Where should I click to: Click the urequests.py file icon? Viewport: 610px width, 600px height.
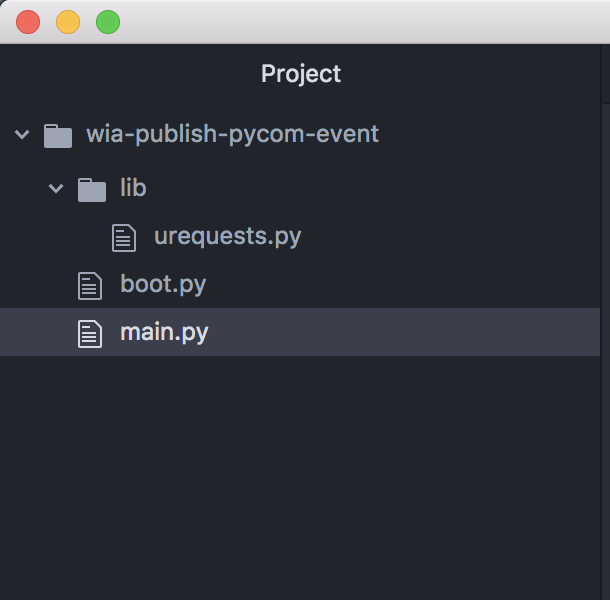click(x=124, y=238)
